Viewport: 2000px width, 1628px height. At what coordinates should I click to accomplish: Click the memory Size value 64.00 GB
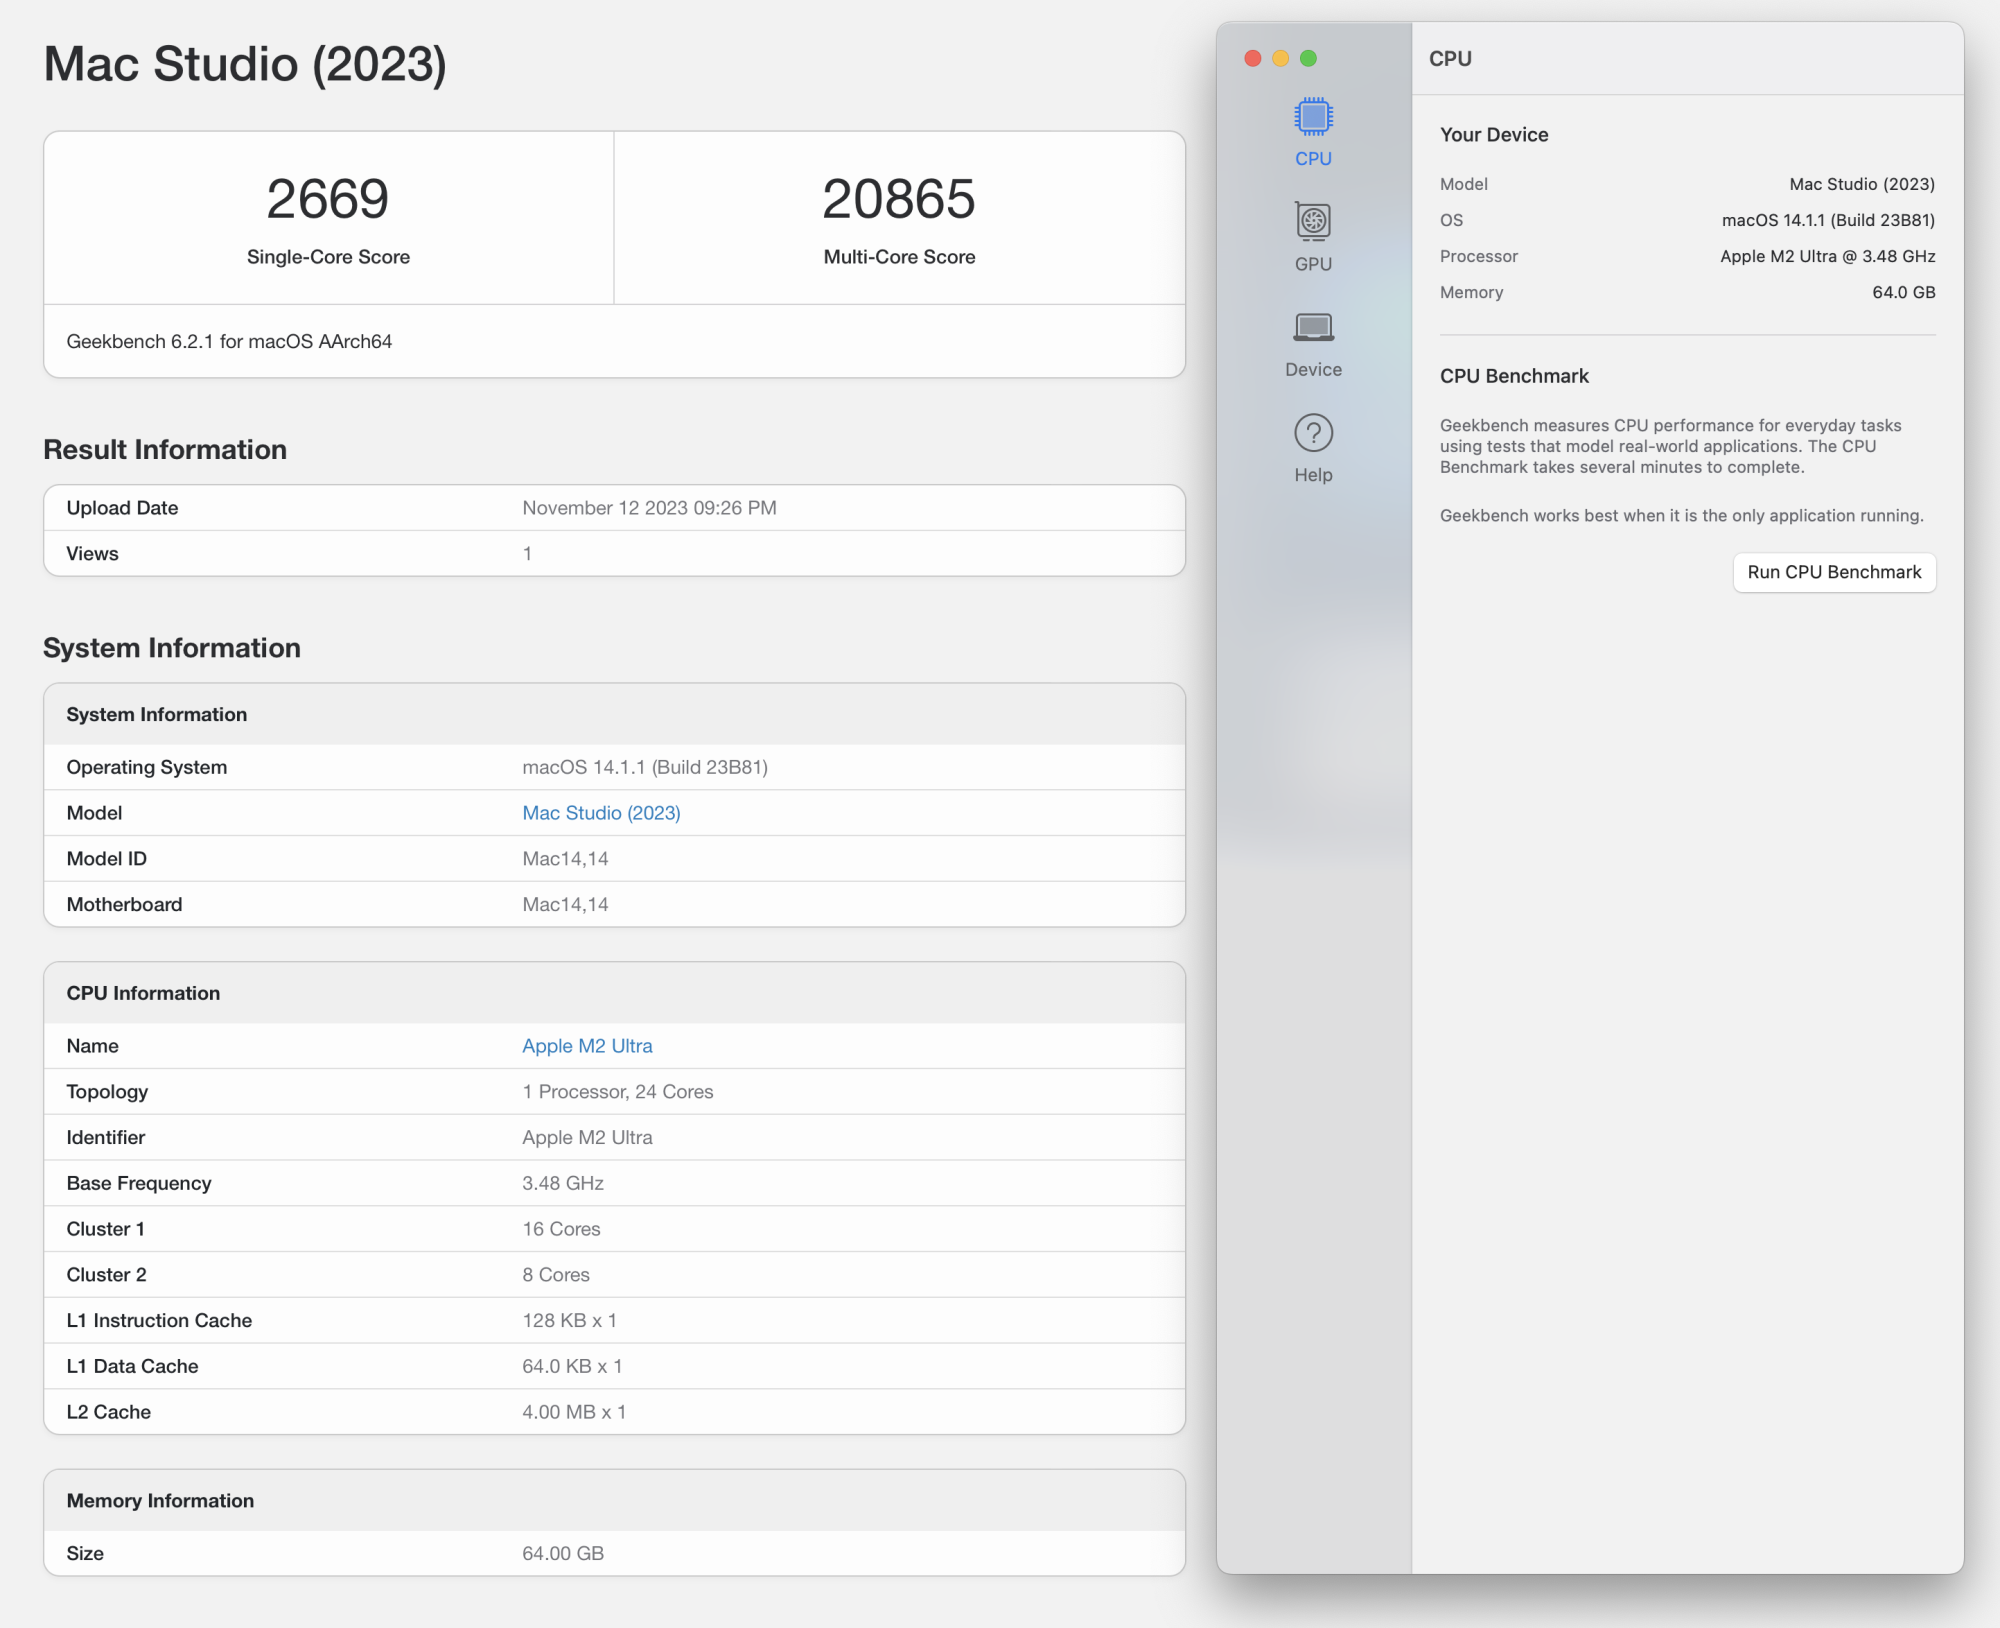point(563,1553)
